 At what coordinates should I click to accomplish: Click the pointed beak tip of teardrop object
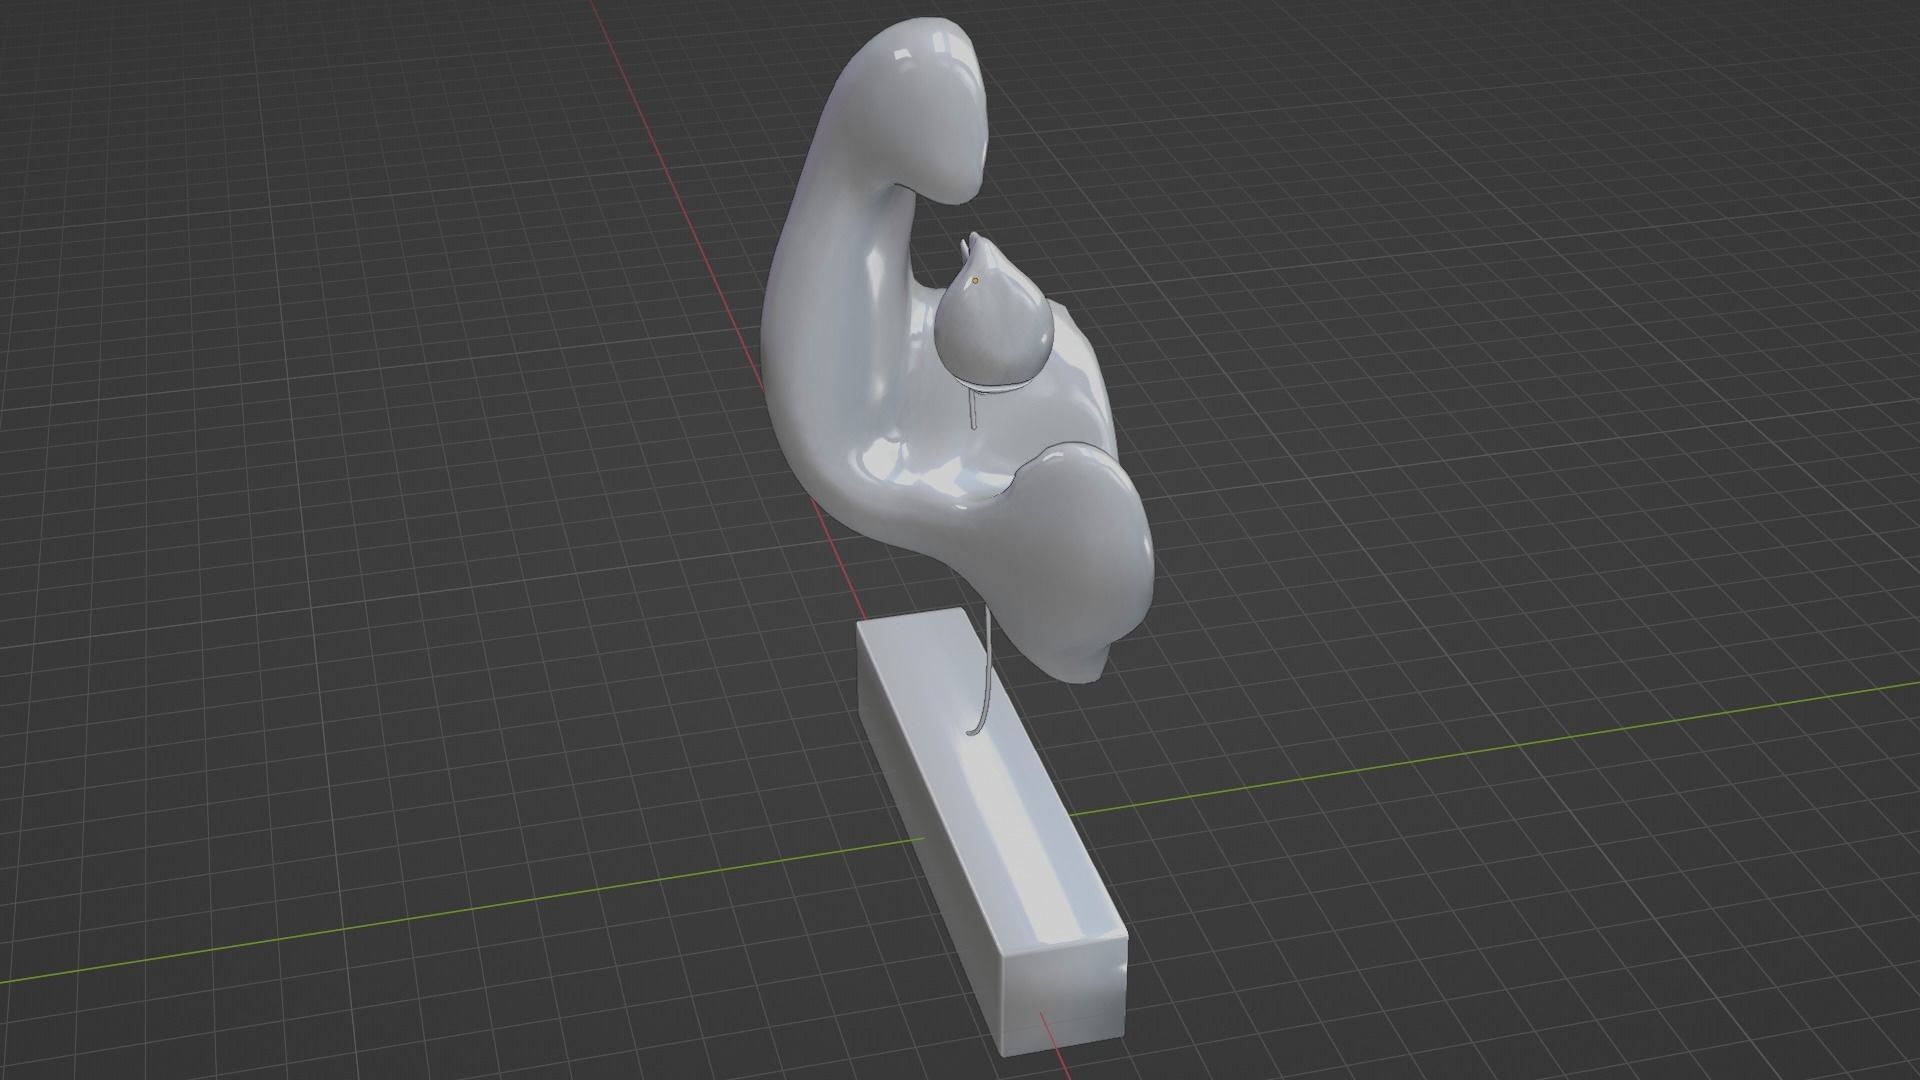pyautogui.click(x=972, y=238)
